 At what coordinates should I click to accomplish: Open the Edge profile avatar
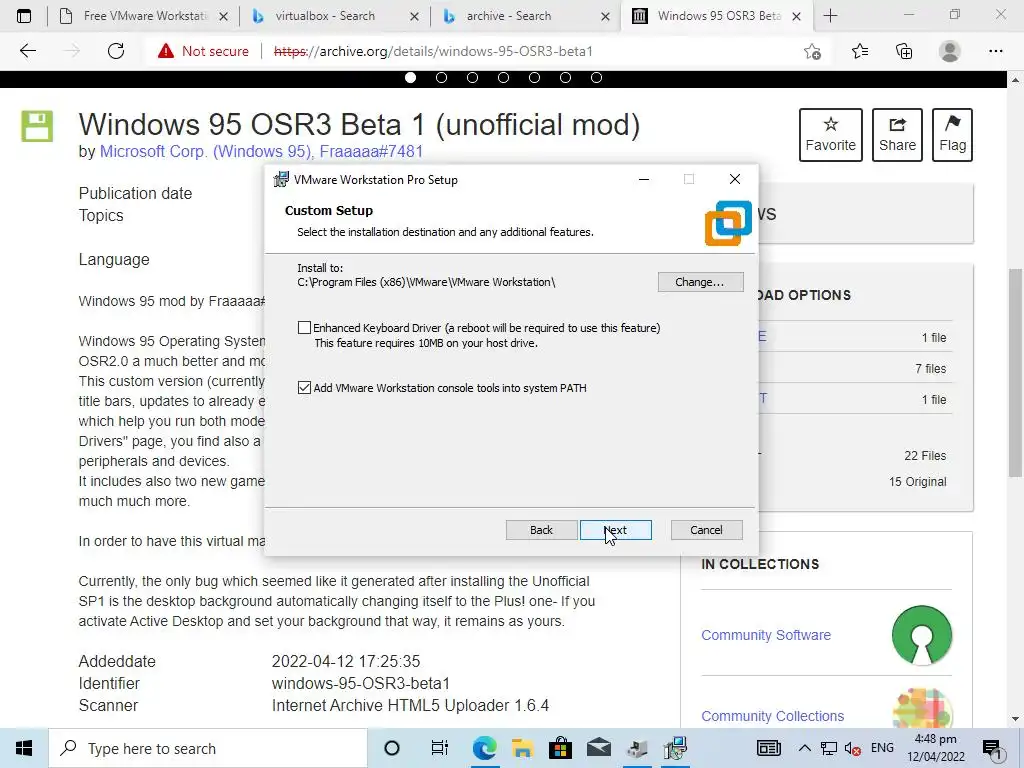[950, 51]
